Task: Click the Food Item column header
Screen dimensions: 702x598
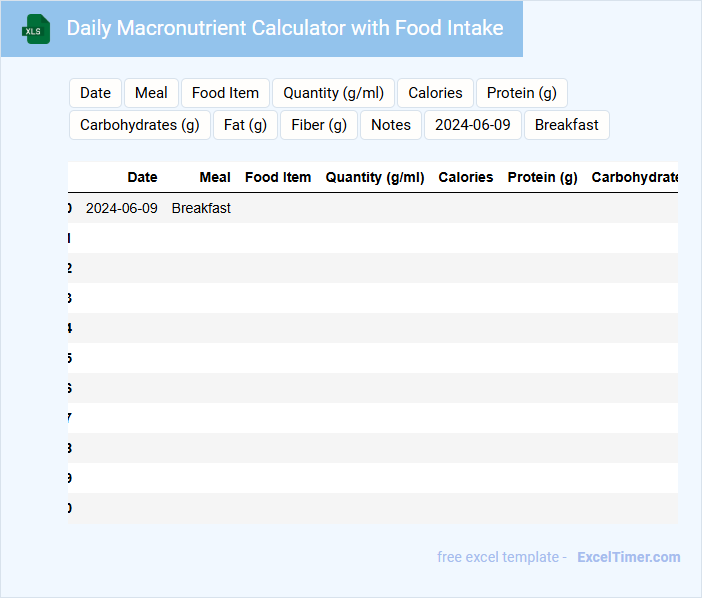Action: (277, 177)
